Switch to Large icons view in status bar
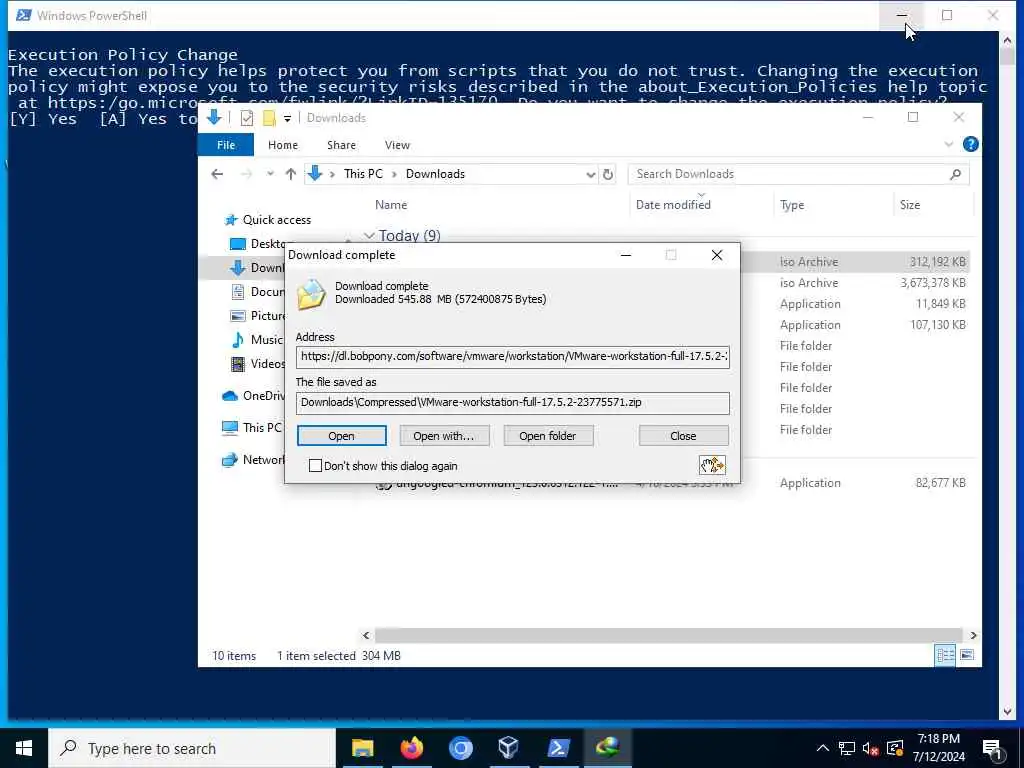The width and height of the screenshot is (1024, 768). (x=967, y=655)
